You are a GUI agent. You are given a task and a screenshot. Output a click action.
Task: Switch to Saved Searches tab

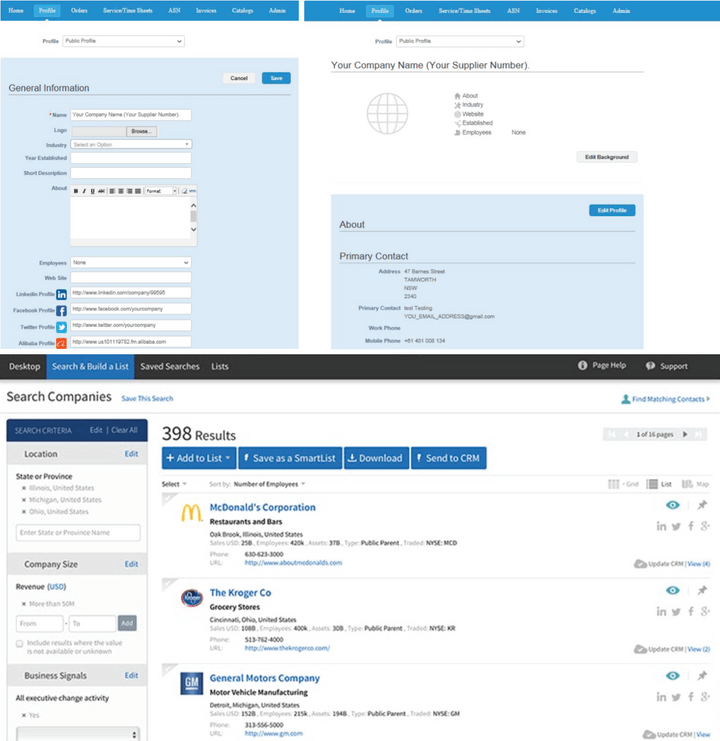[170, 366]
